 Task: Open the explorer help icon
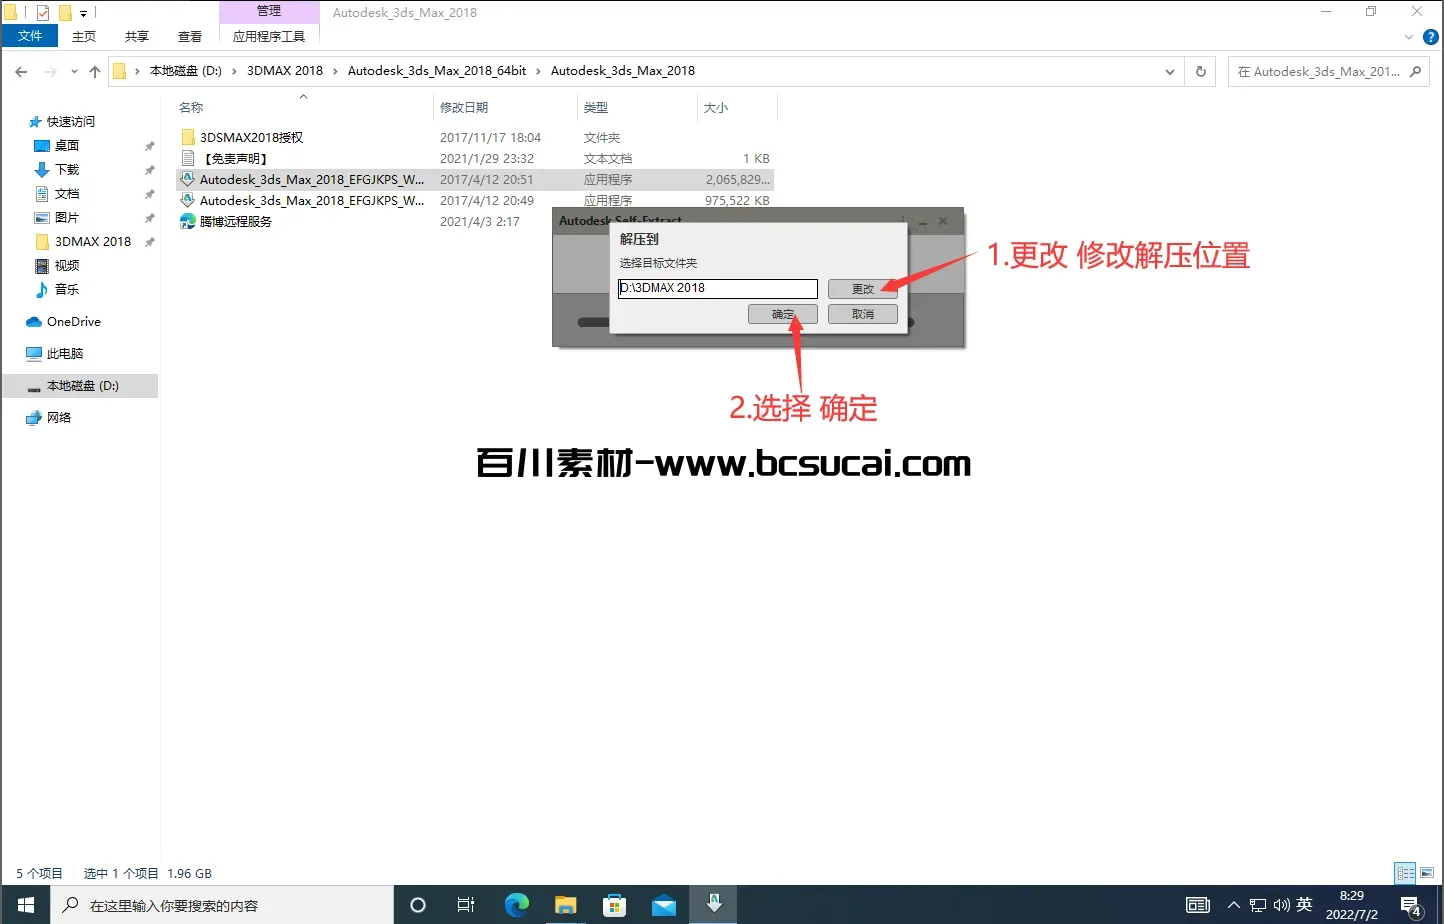pyautogui.click(x=1430, y=37)
